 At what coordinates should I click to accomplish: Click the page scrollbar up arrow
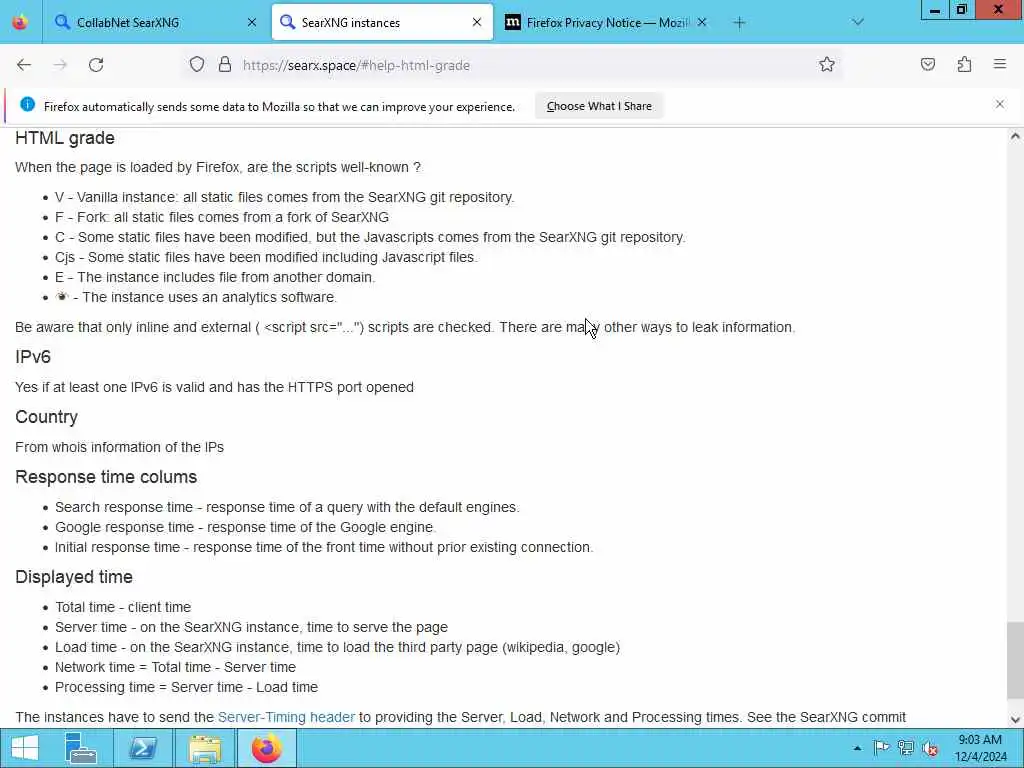[x=1015, y=136]
